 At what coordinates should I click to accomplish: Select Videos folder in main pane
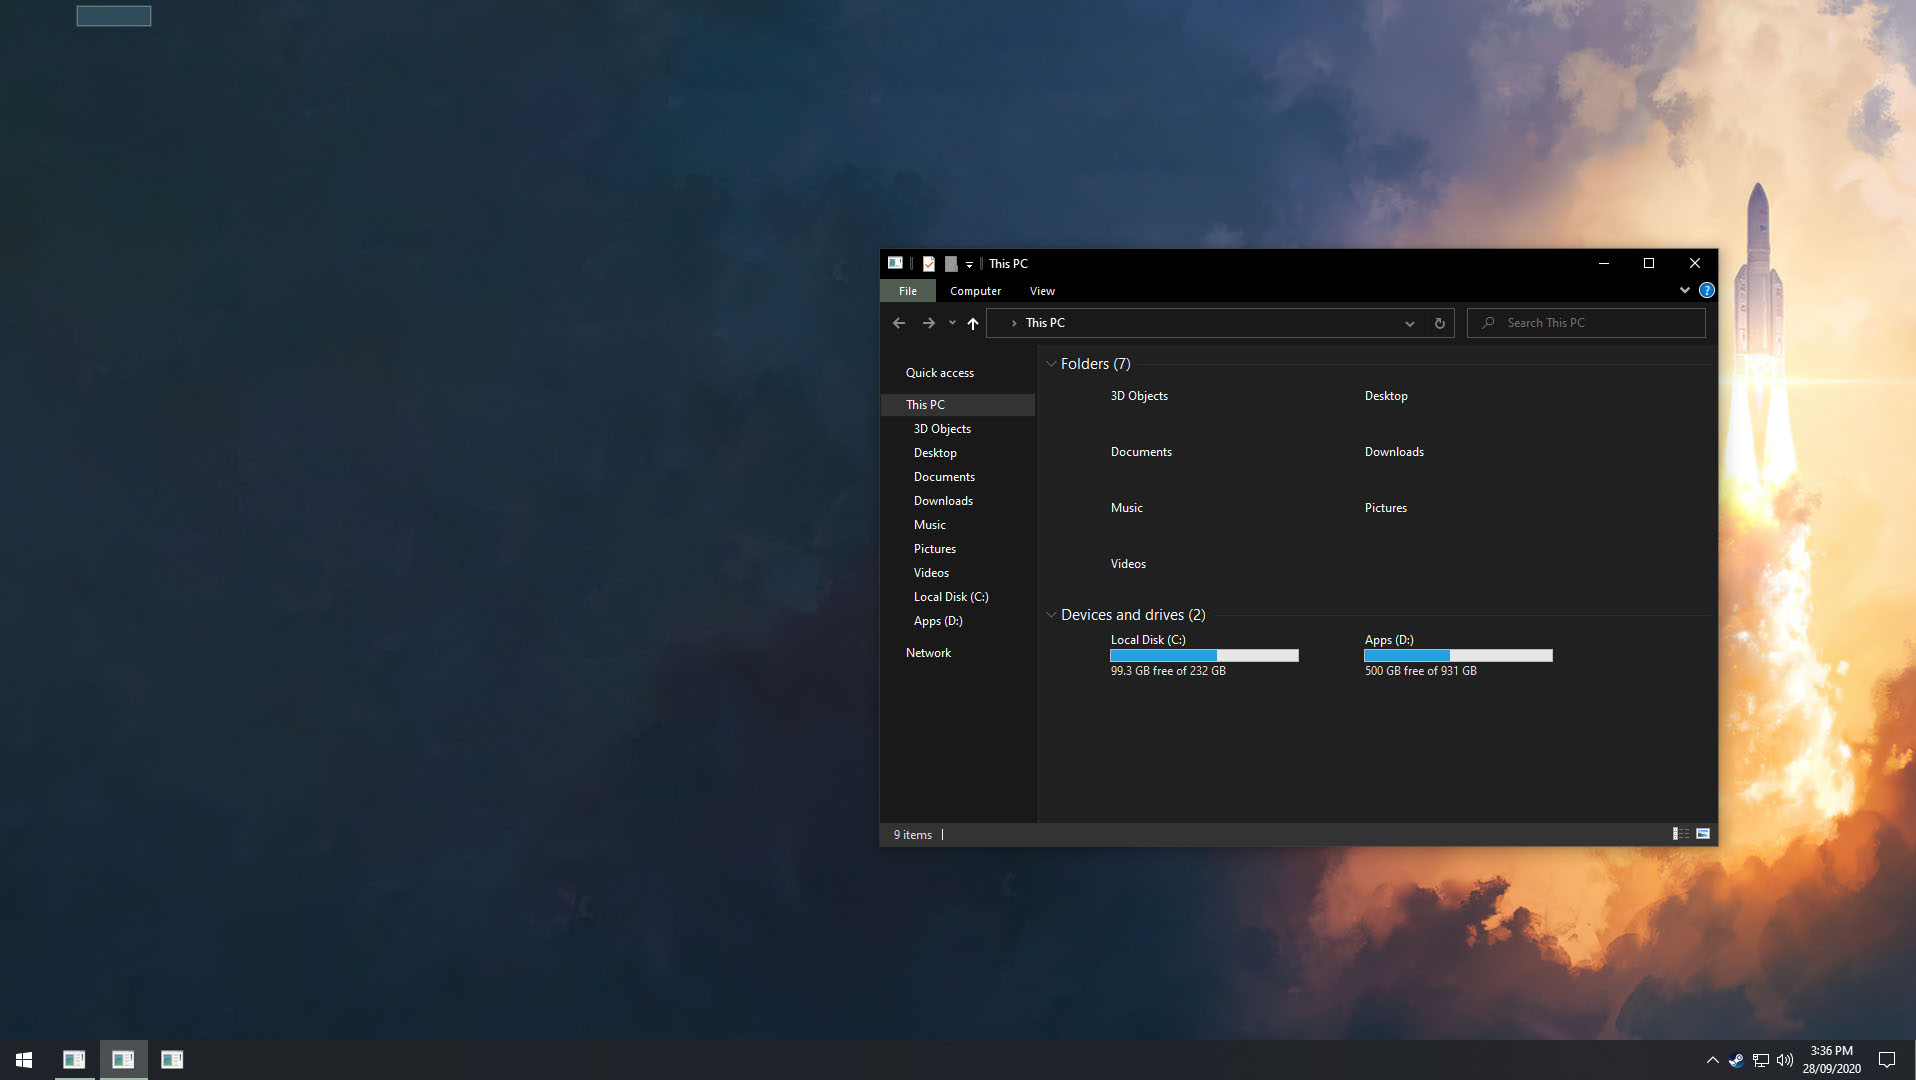[1128, 564]
